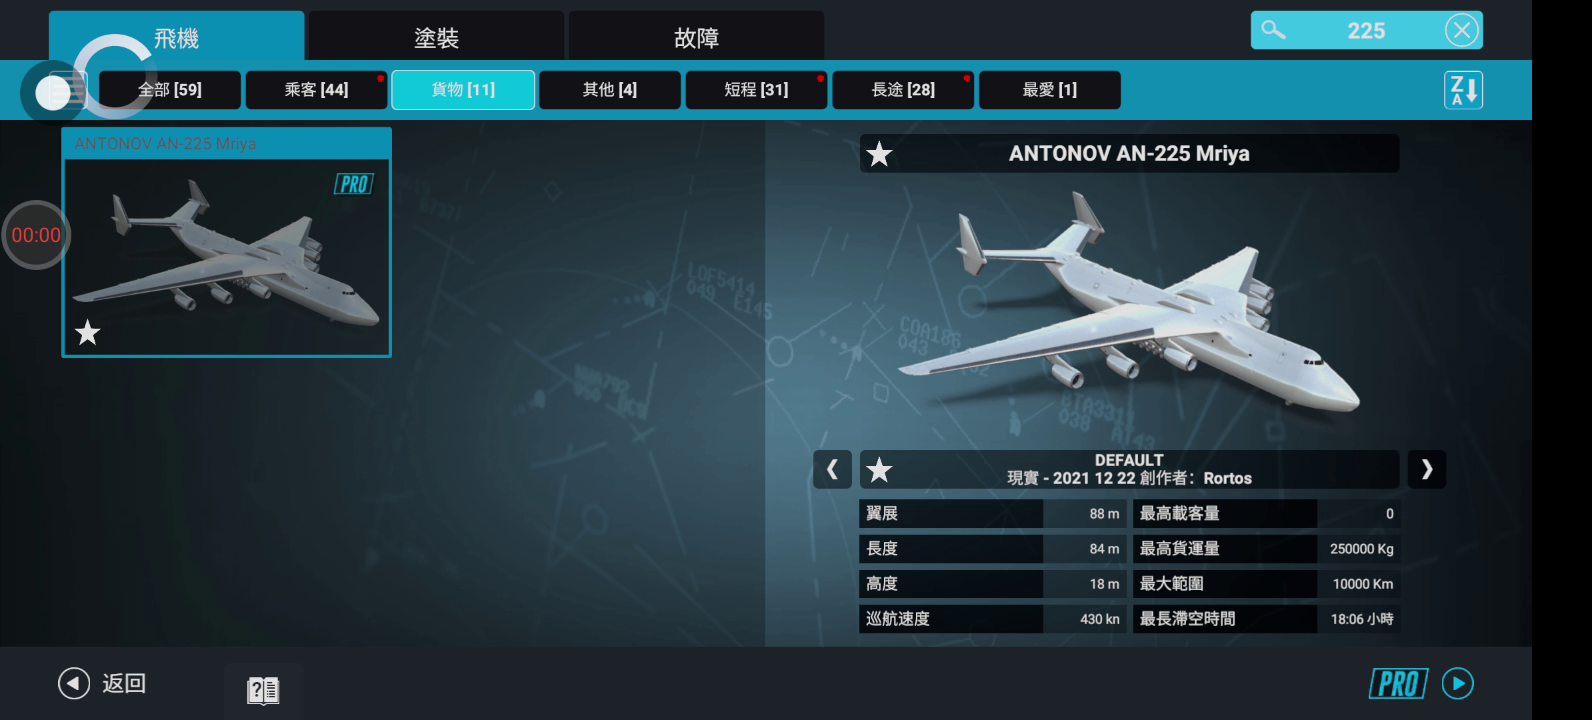Switch to the 塗裝 tab
This screenshot has height=720, width=1592.
point(436,37)
